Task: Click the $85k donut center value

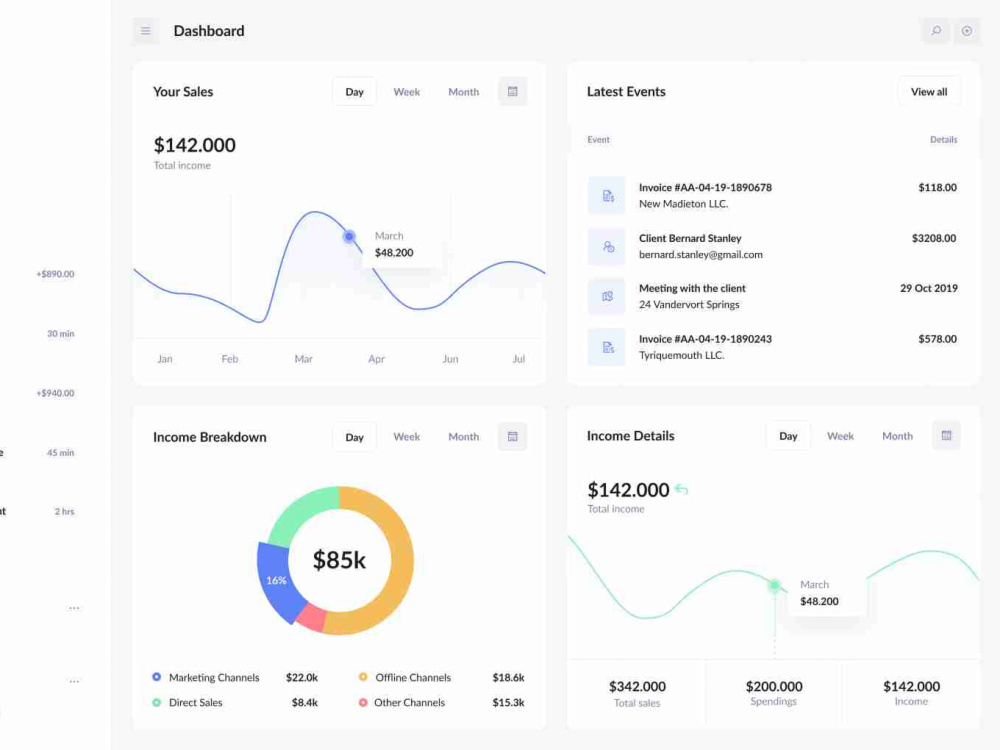Action: pos(339,560)
